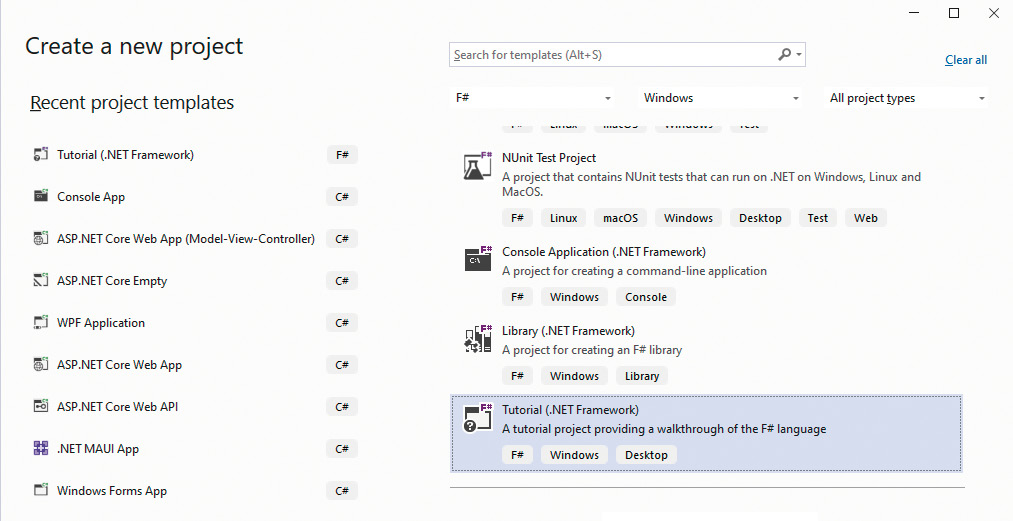Click the F# Console Application template icon
Viewport: 1013px width, 521px height.
point(478,259)
